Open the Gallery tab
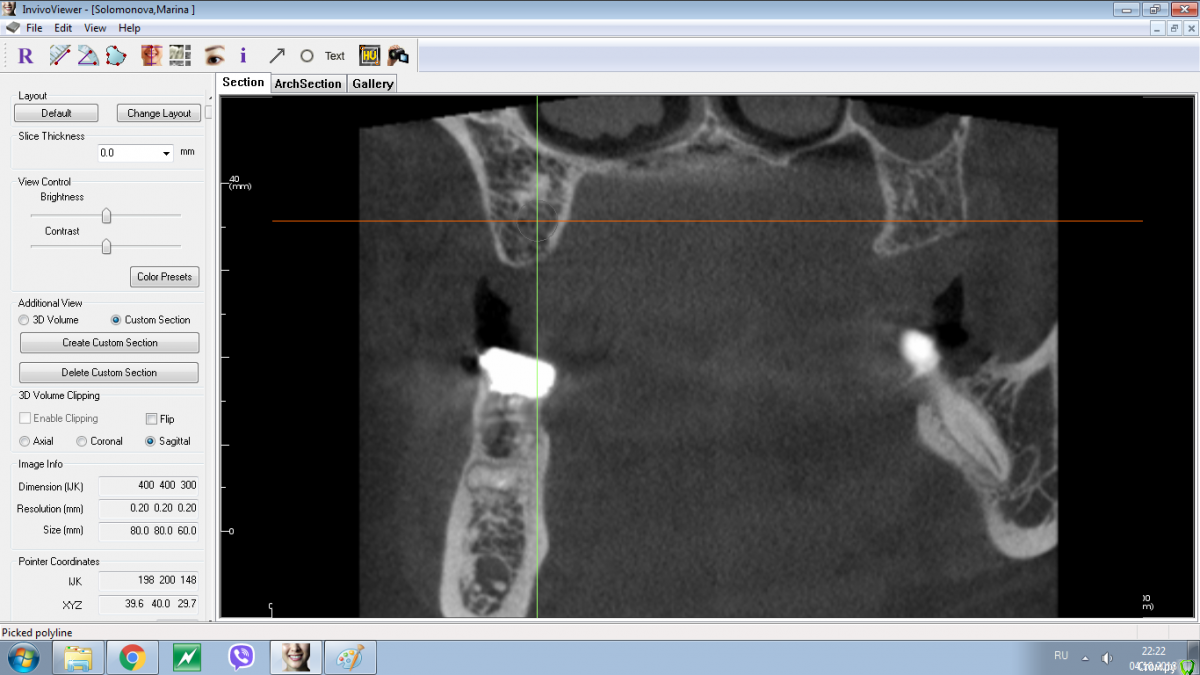 (x=372, y=84)
